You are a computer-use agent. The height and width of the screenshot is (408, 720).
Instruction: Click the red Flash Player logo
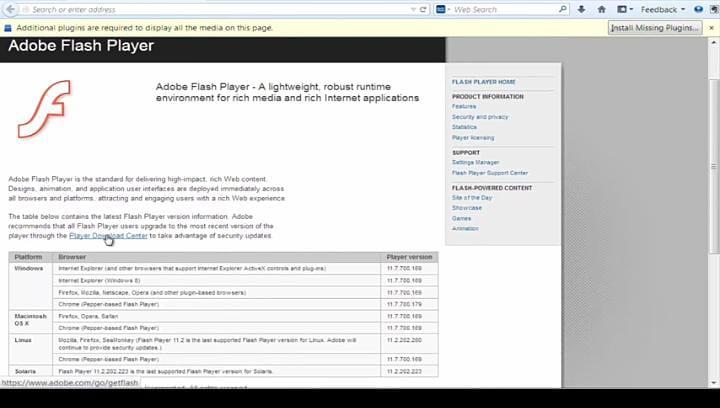pos(45,109)
